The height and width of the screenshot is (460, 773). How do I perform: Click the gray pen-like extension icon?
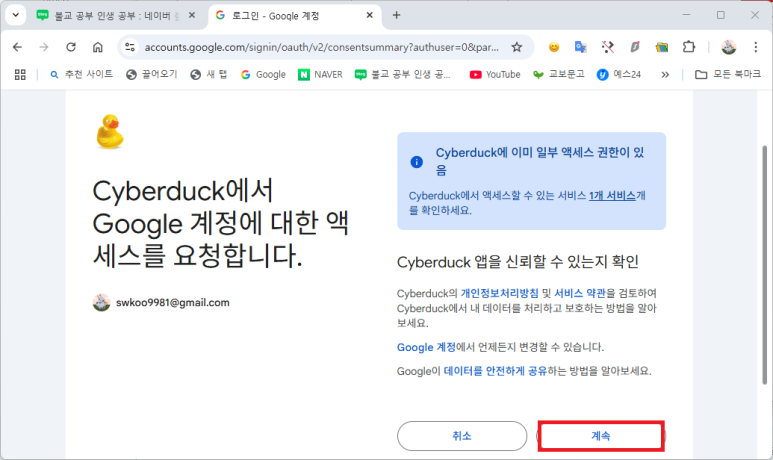635,47
